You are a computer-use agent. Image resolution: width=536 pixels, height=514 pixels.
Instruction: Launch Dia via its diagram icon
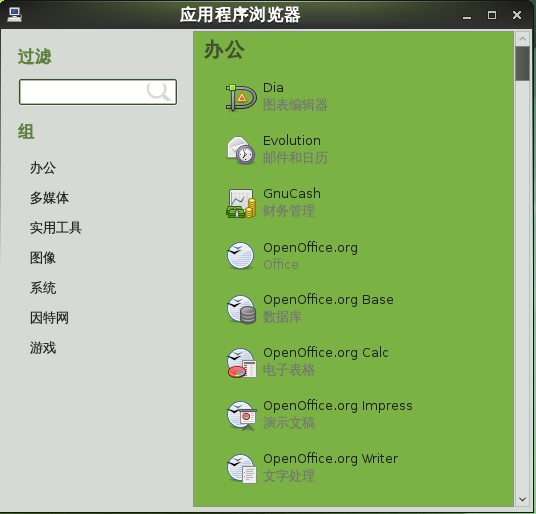click(x=241, y=97)
